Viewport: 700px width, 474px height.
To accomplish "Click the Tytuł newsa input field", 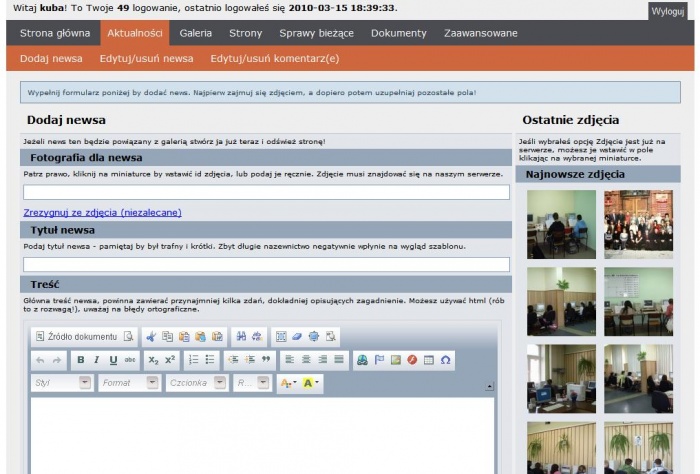I will pos(267,264).
